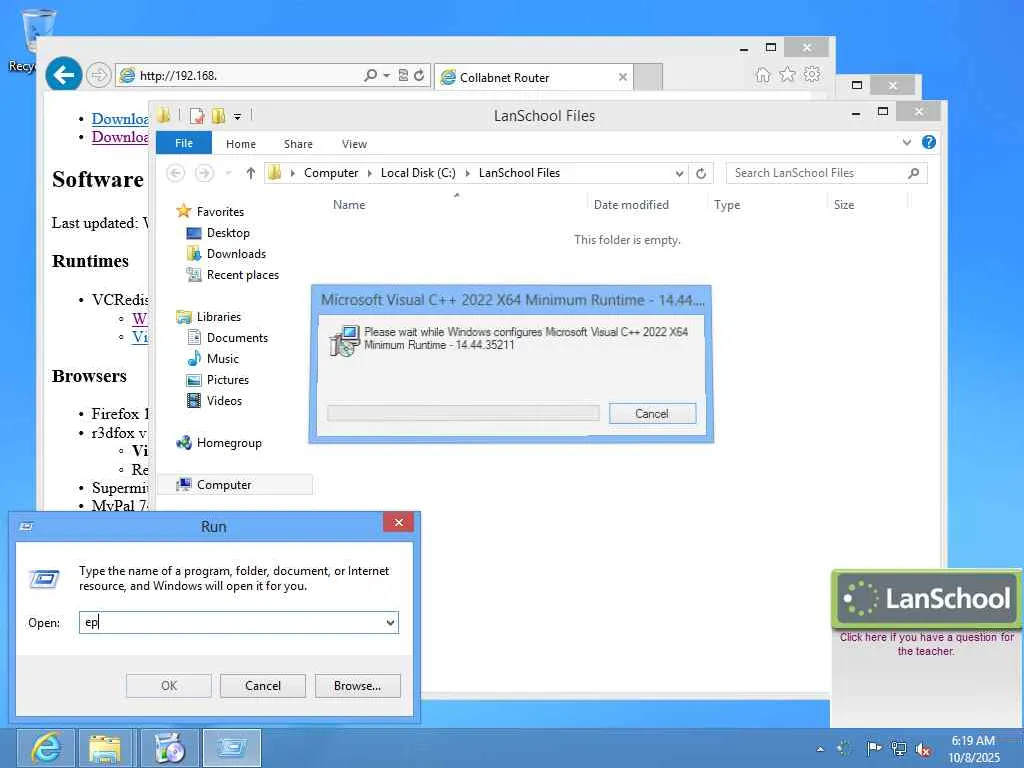Click LanSchool ask teacher question panel
The image size is (1024, 768).
927,644
